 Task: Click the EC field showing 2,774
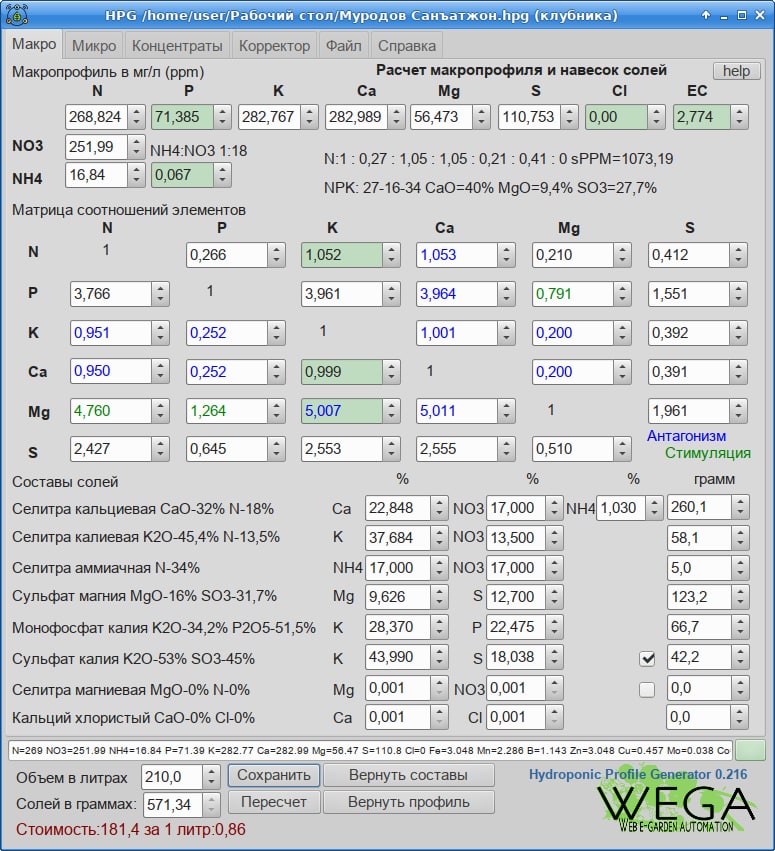pos(702,117)
